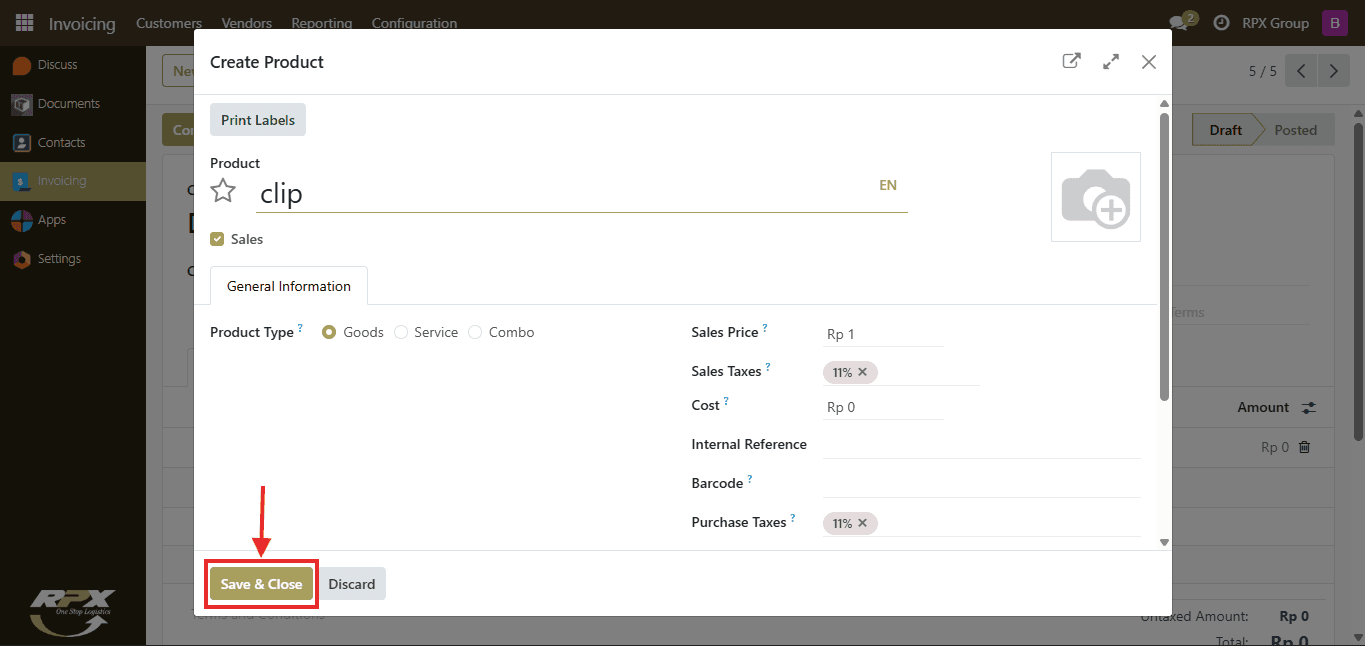Toggle the Sales checkbox

click(x=217, y=239)
